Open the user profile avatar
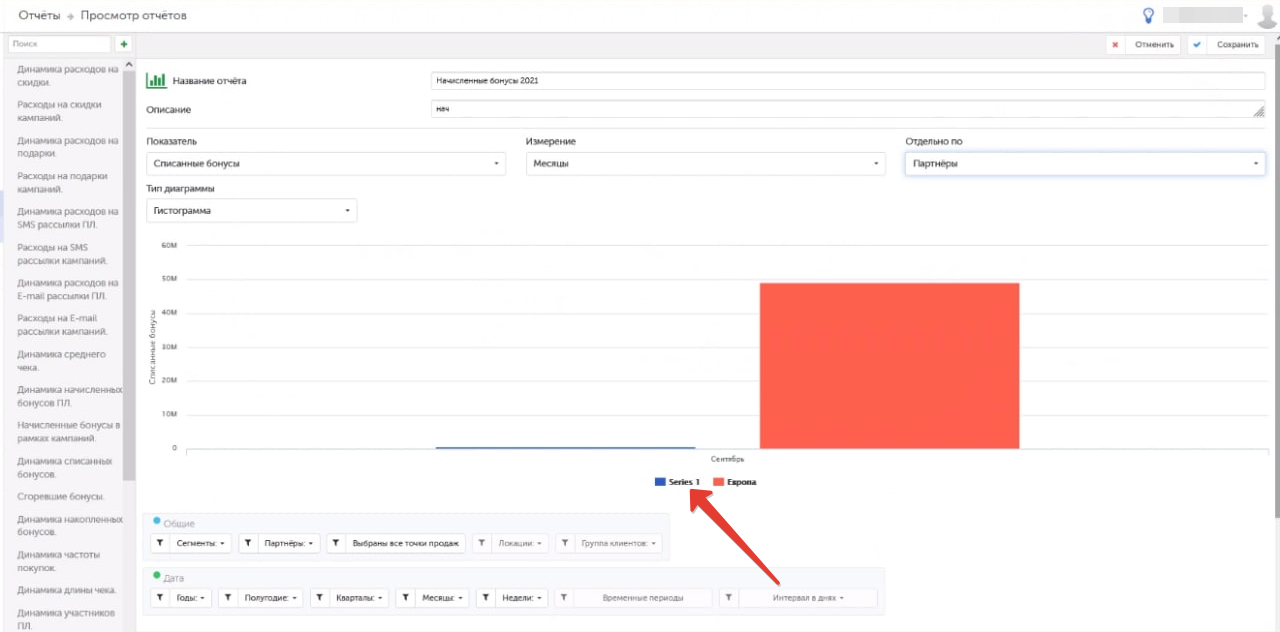Image resolution: width=1280 pixels, height=632 pixels. point(1267,15)
